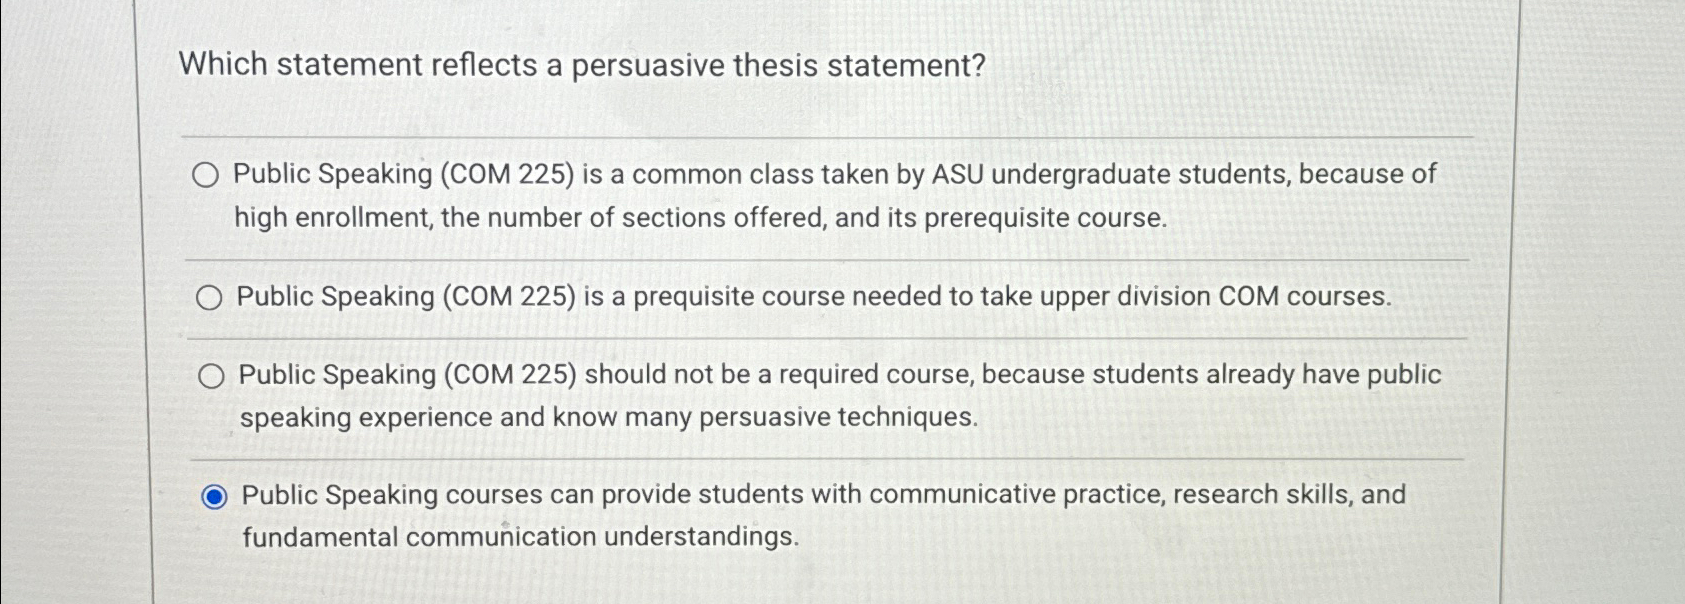Choose the common class statement option
The height and width of the screenshot is (604, 1685).
click(209, 175)
